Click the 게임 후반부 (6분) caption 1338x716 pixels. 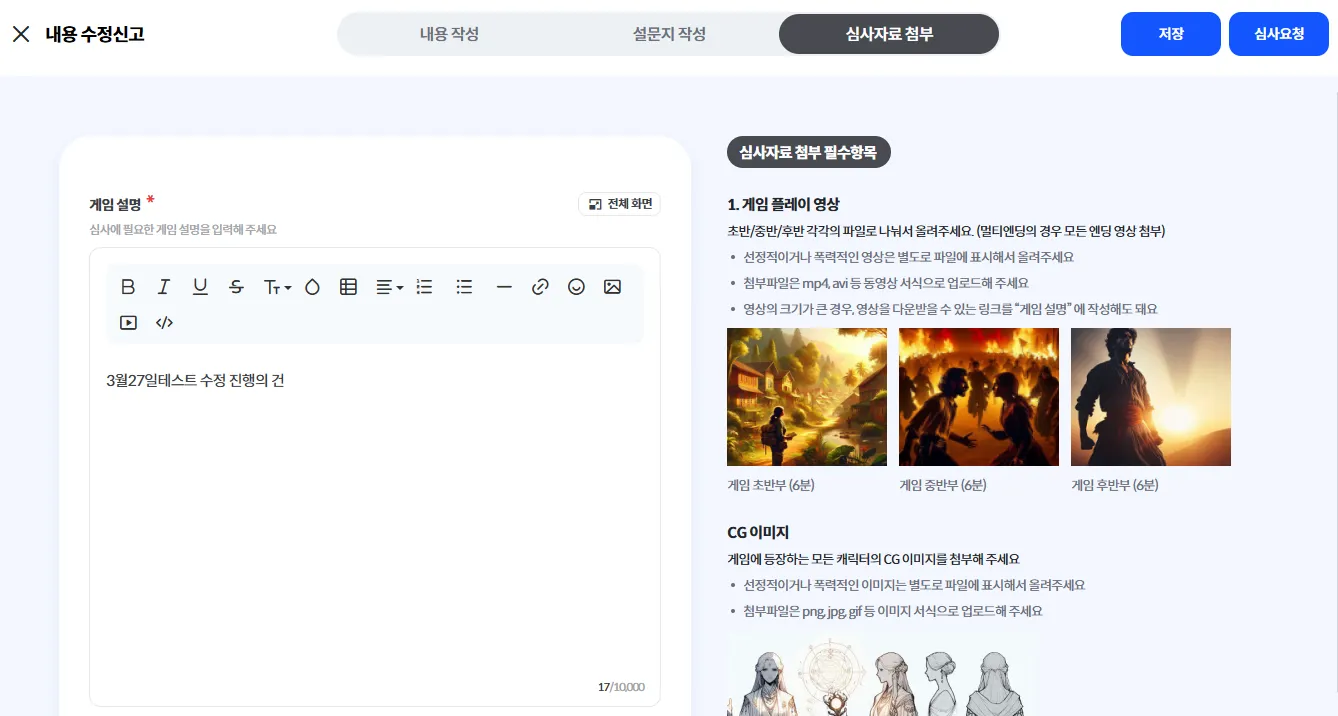(1115, 485)
